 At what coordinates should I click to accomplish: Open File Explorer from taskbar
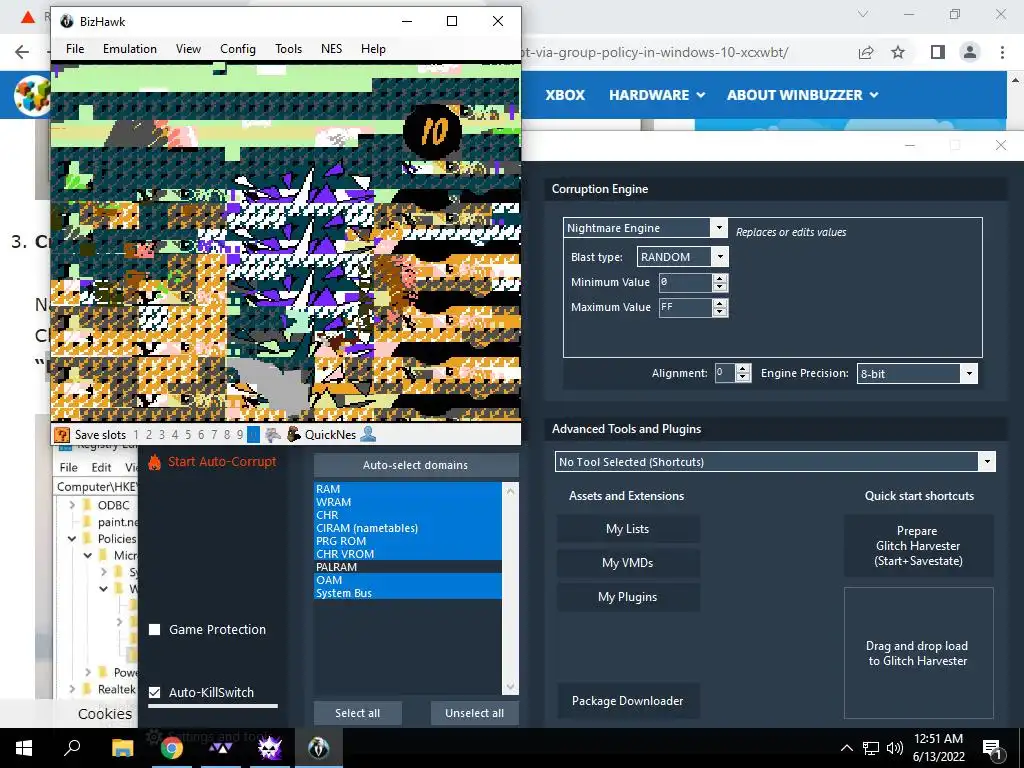(x=122, y=748)
